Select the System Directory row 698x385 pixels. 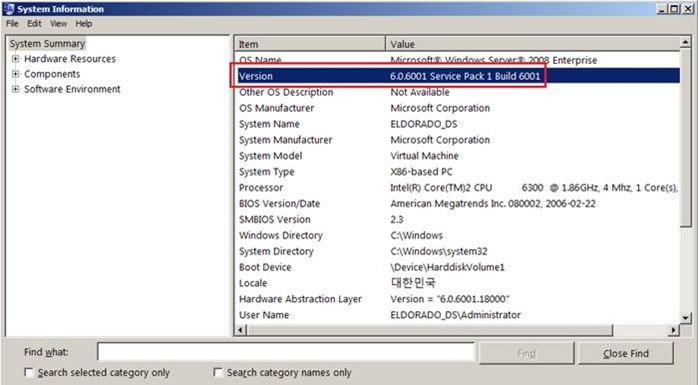click(457, 251)
